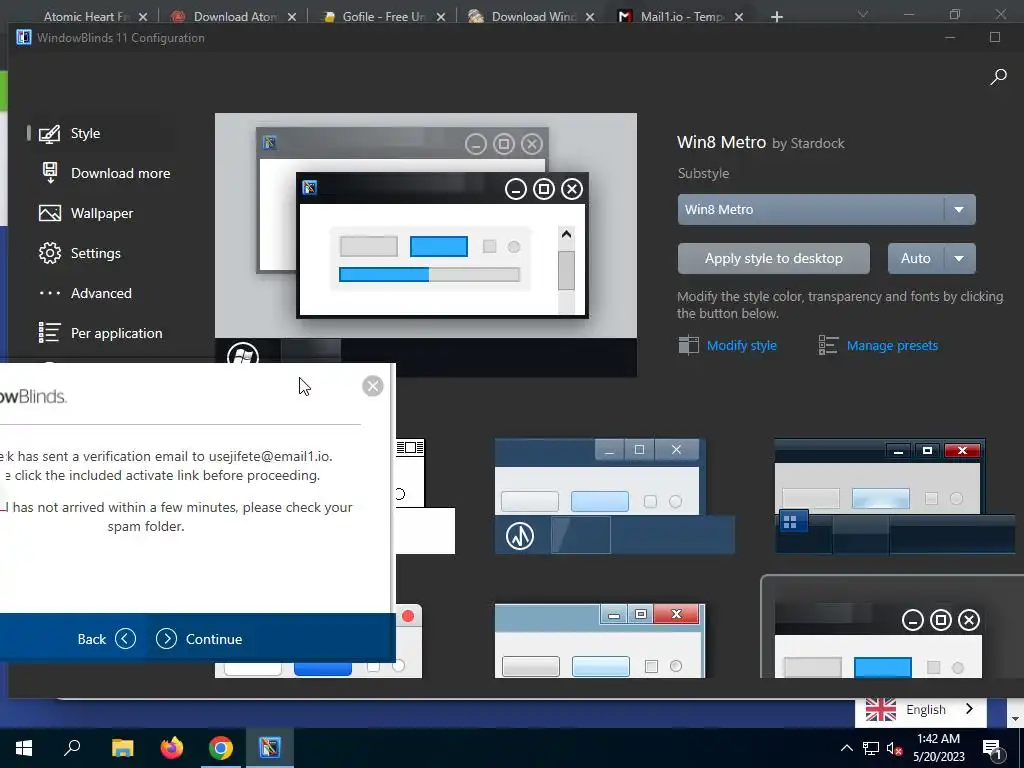Click the network tray icon
Image resolution: width=1024 pixels, height=768 pixels.
(x=871, y=748)
